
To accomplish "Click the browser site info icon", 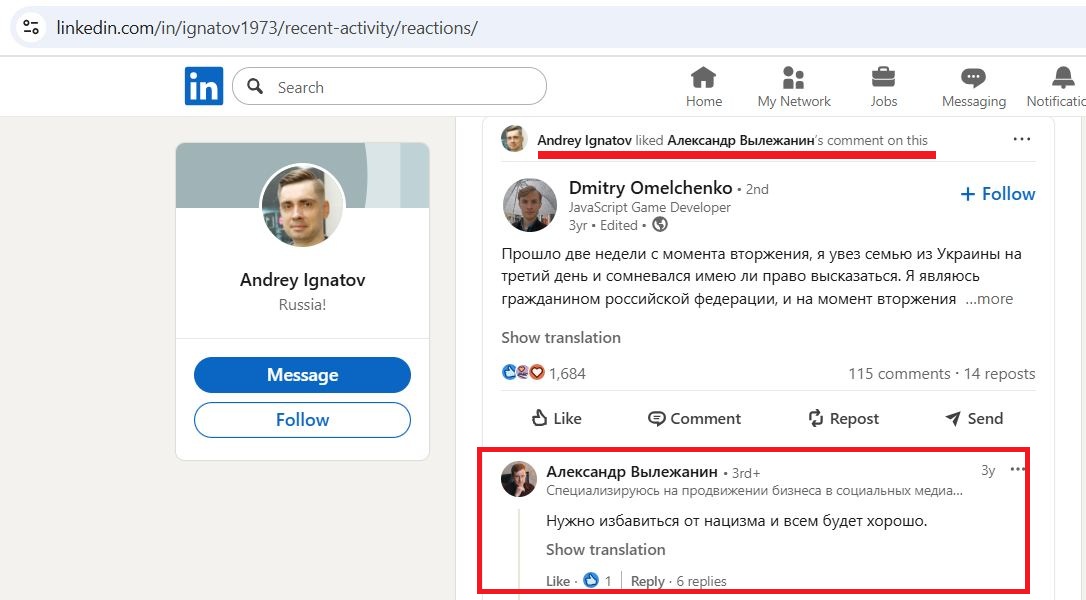I will pos(31,27).
